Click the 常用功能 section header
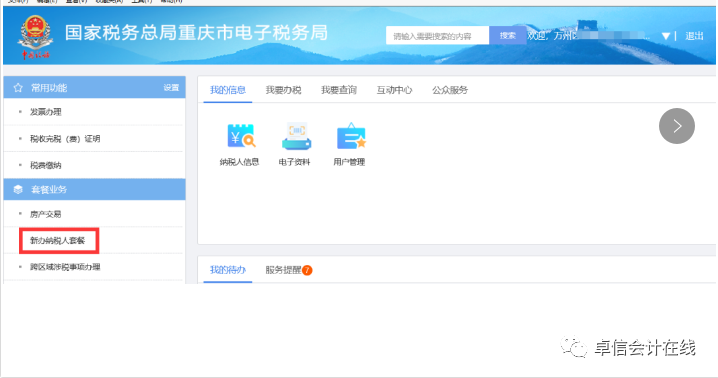 94,88
